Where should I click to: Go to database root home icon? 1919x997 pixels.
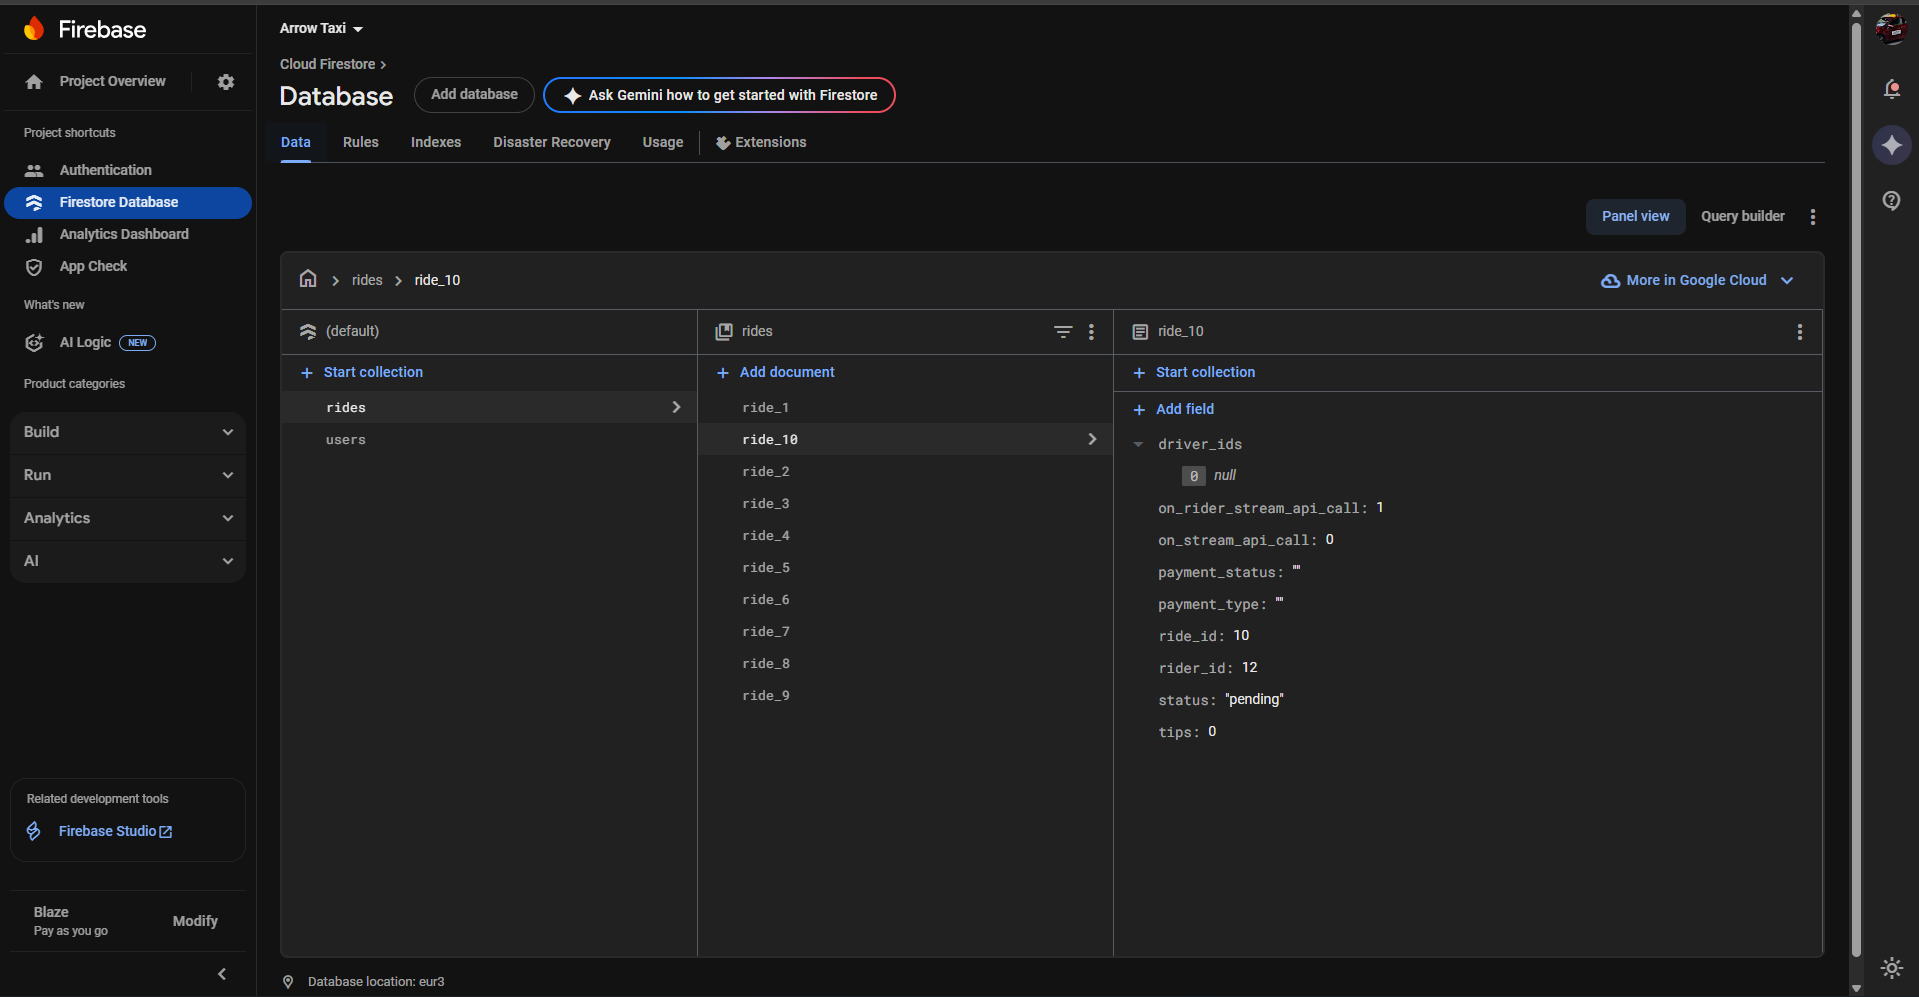pos(308,279)
